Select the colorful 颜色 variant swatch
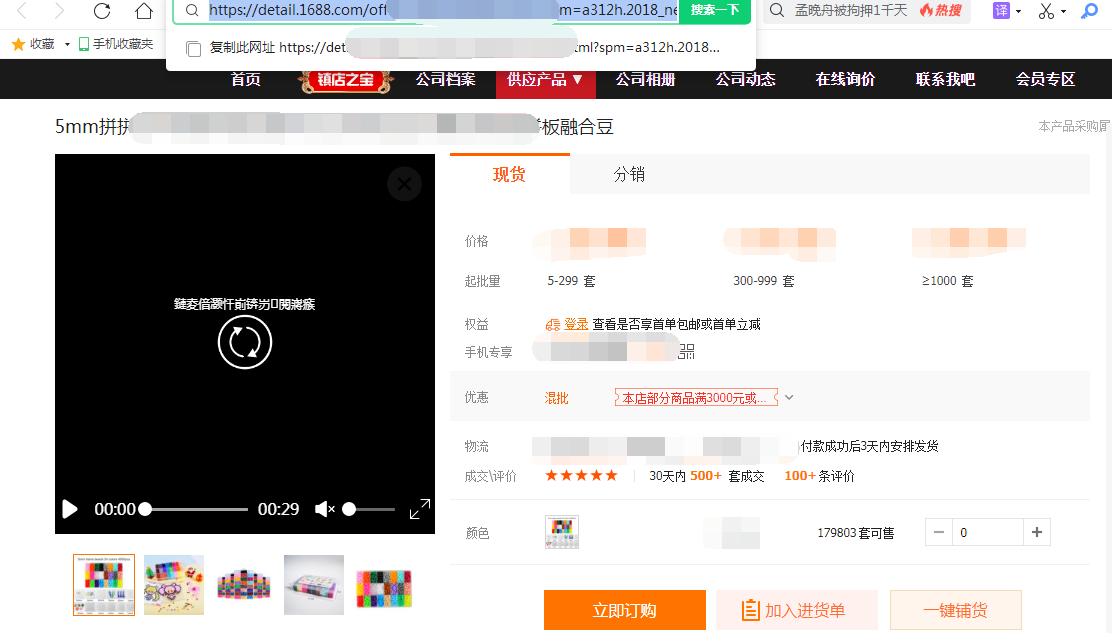The width and height of the screenshot is (1112, 644). [561, 533]
